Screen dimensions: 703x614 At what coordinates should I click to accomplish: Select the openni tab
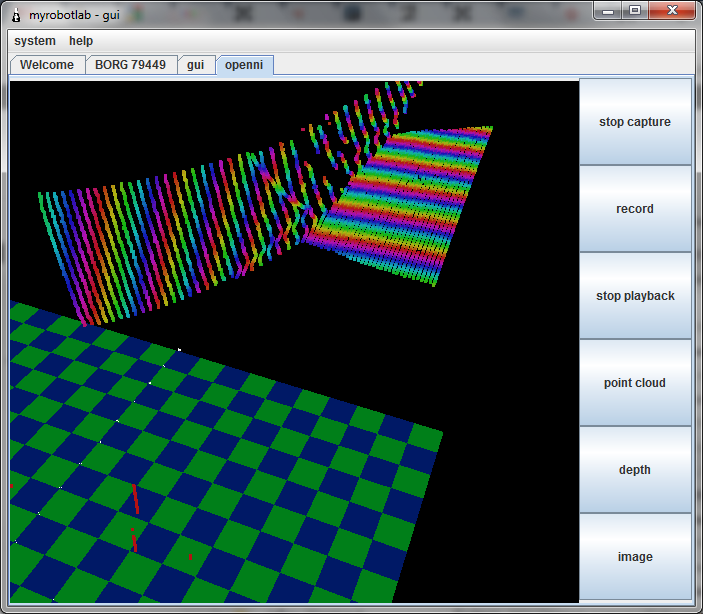(x=245, y=65)
